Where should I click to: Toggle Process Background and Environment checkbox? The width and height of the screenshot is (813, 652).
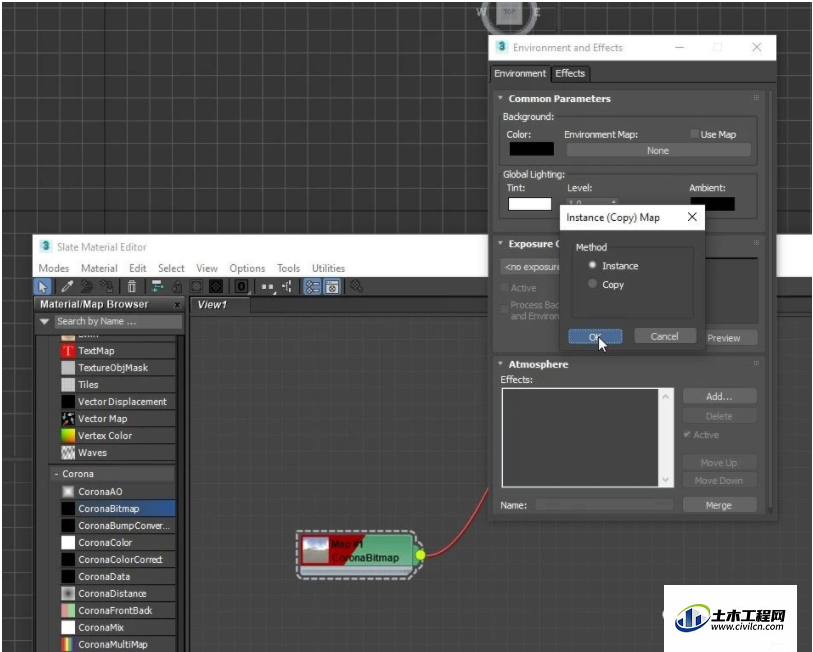504,310
